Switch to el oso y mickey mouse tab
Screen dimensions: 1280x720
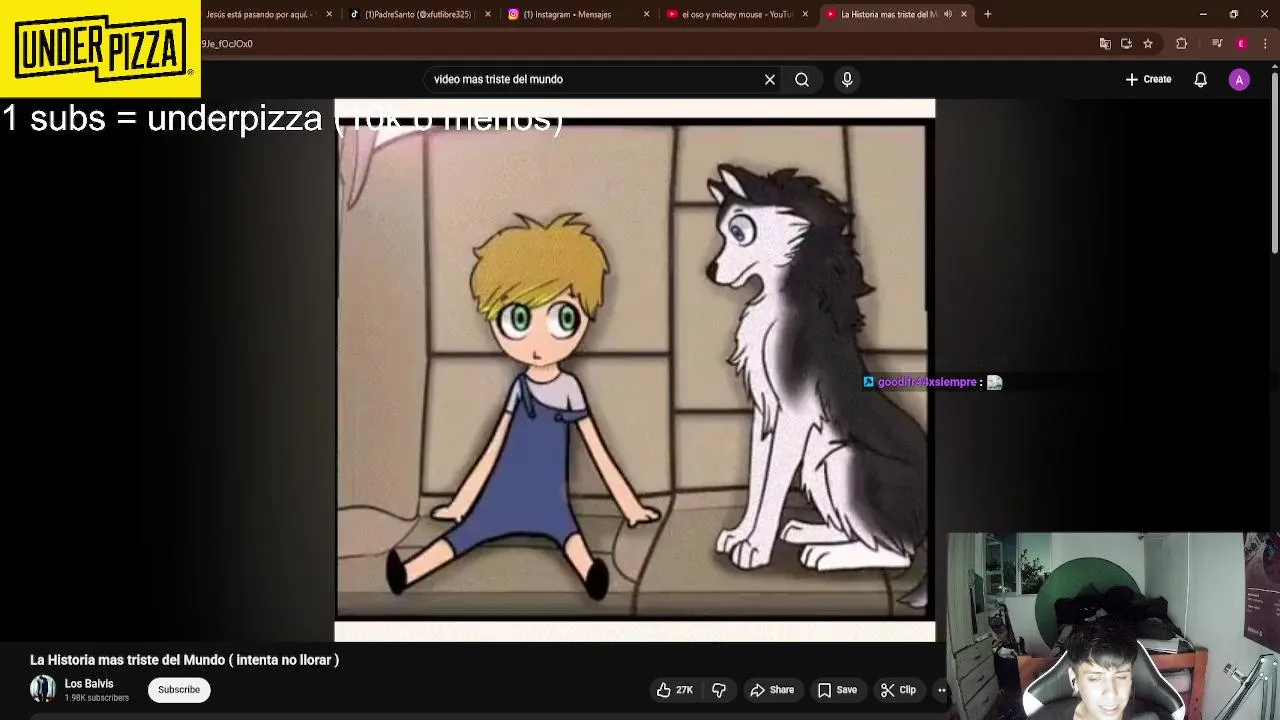point(737,14)
